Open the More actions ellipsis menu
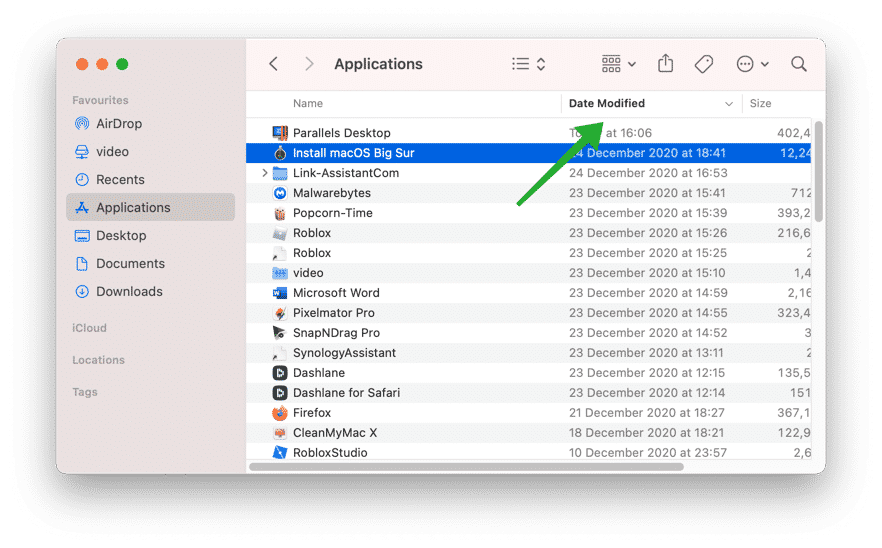Image resolution: width=882 pixels, height=548 pixels. [753, 64]
